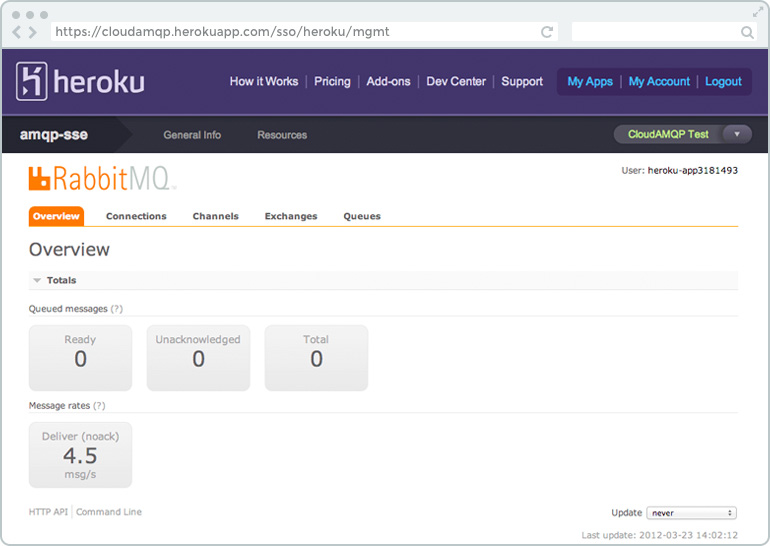Click the browser forward arrow
This screenshot has height=546, width=770.
point(36,32)
